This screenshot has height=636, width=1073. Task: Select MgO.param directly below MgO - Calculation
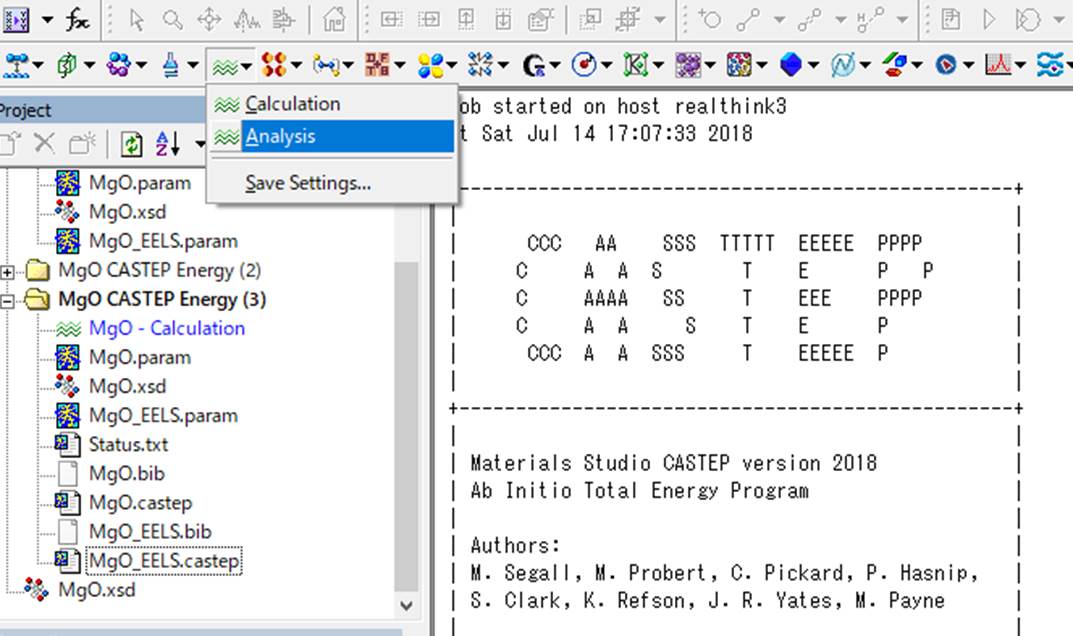tap(140, 357)
